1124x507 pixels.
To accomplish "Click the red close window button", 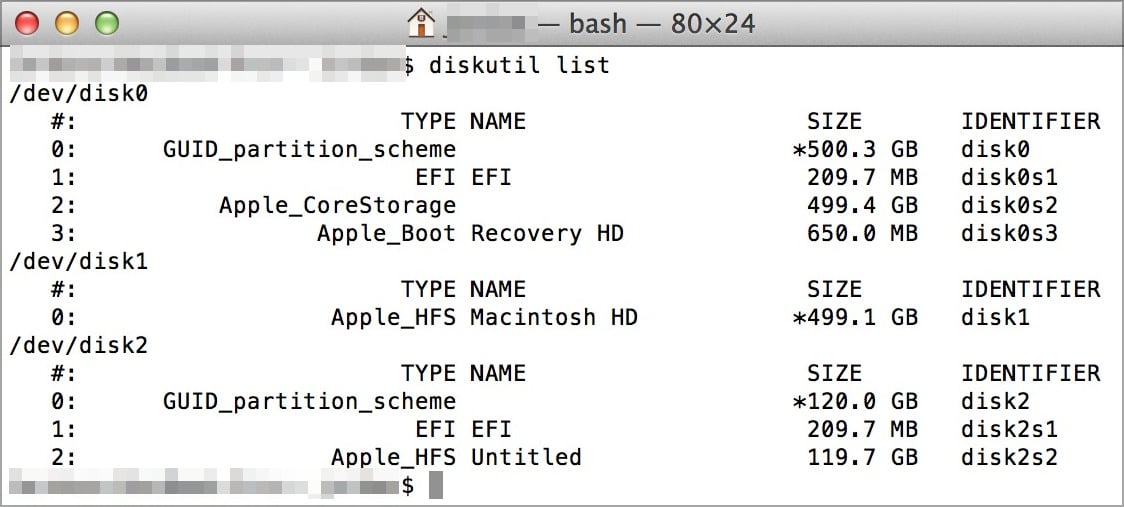I will coord(27,22).
